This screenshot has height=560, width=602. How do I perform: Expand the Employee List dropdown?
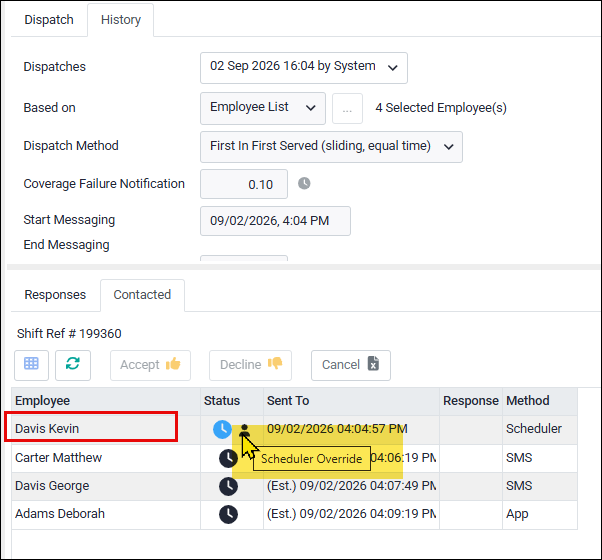pyautogui.click(x=263, y=108)
